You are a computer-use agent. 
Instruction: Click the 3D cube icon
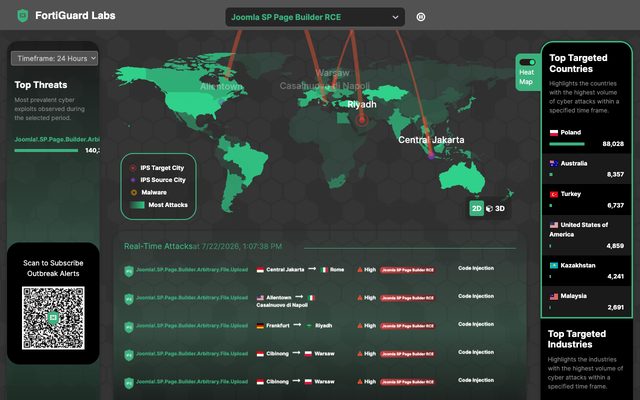(489, 209)
